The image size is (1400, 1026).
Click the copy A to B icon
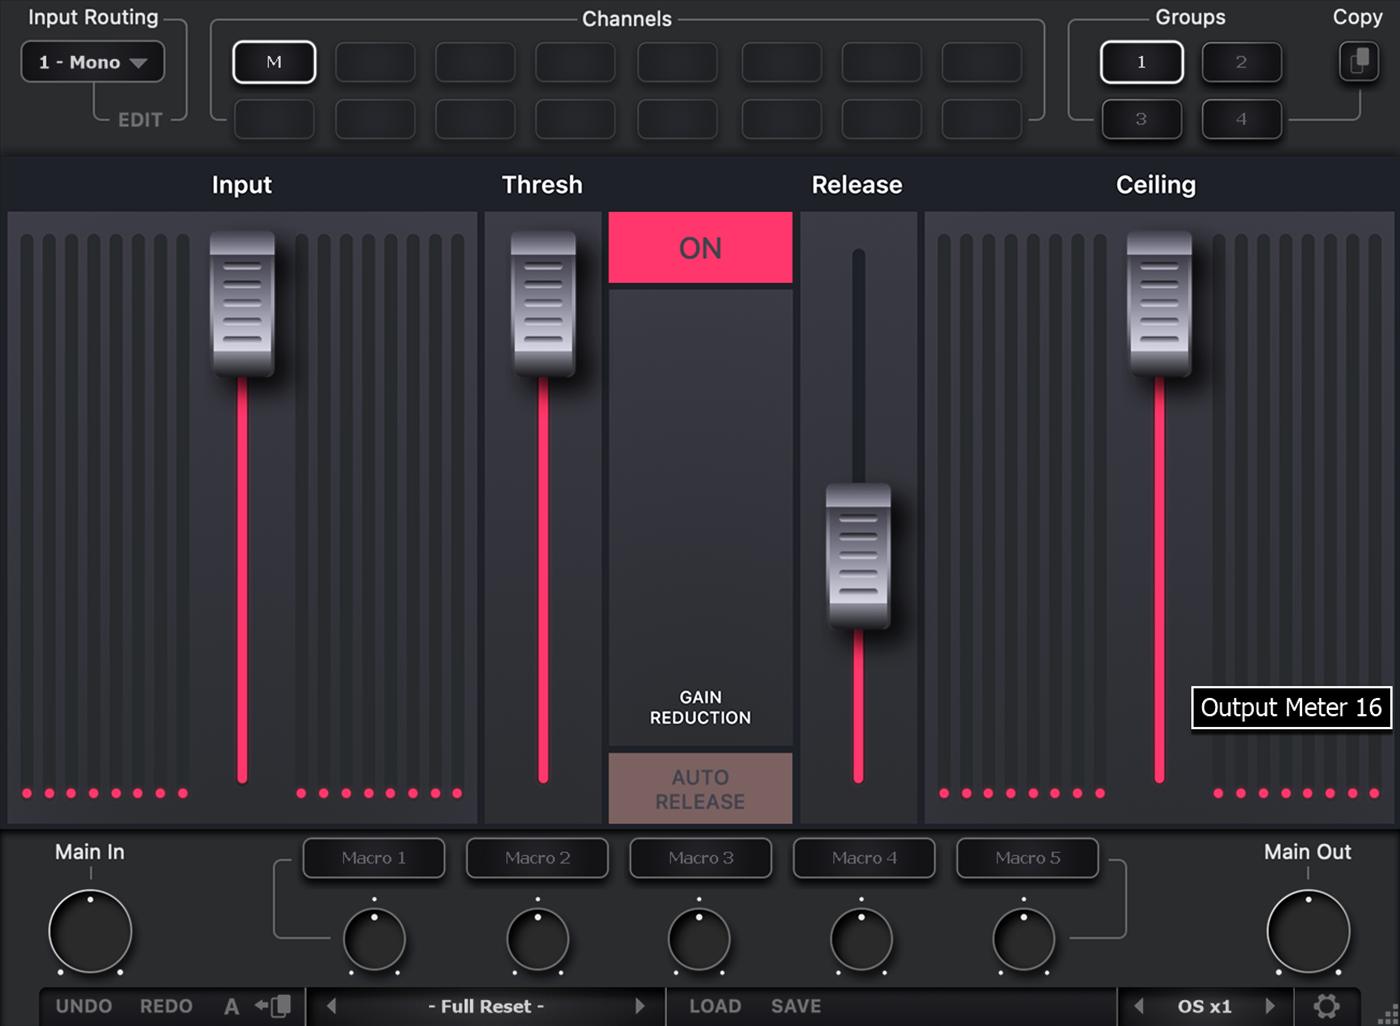click(x=273, y=1006)
